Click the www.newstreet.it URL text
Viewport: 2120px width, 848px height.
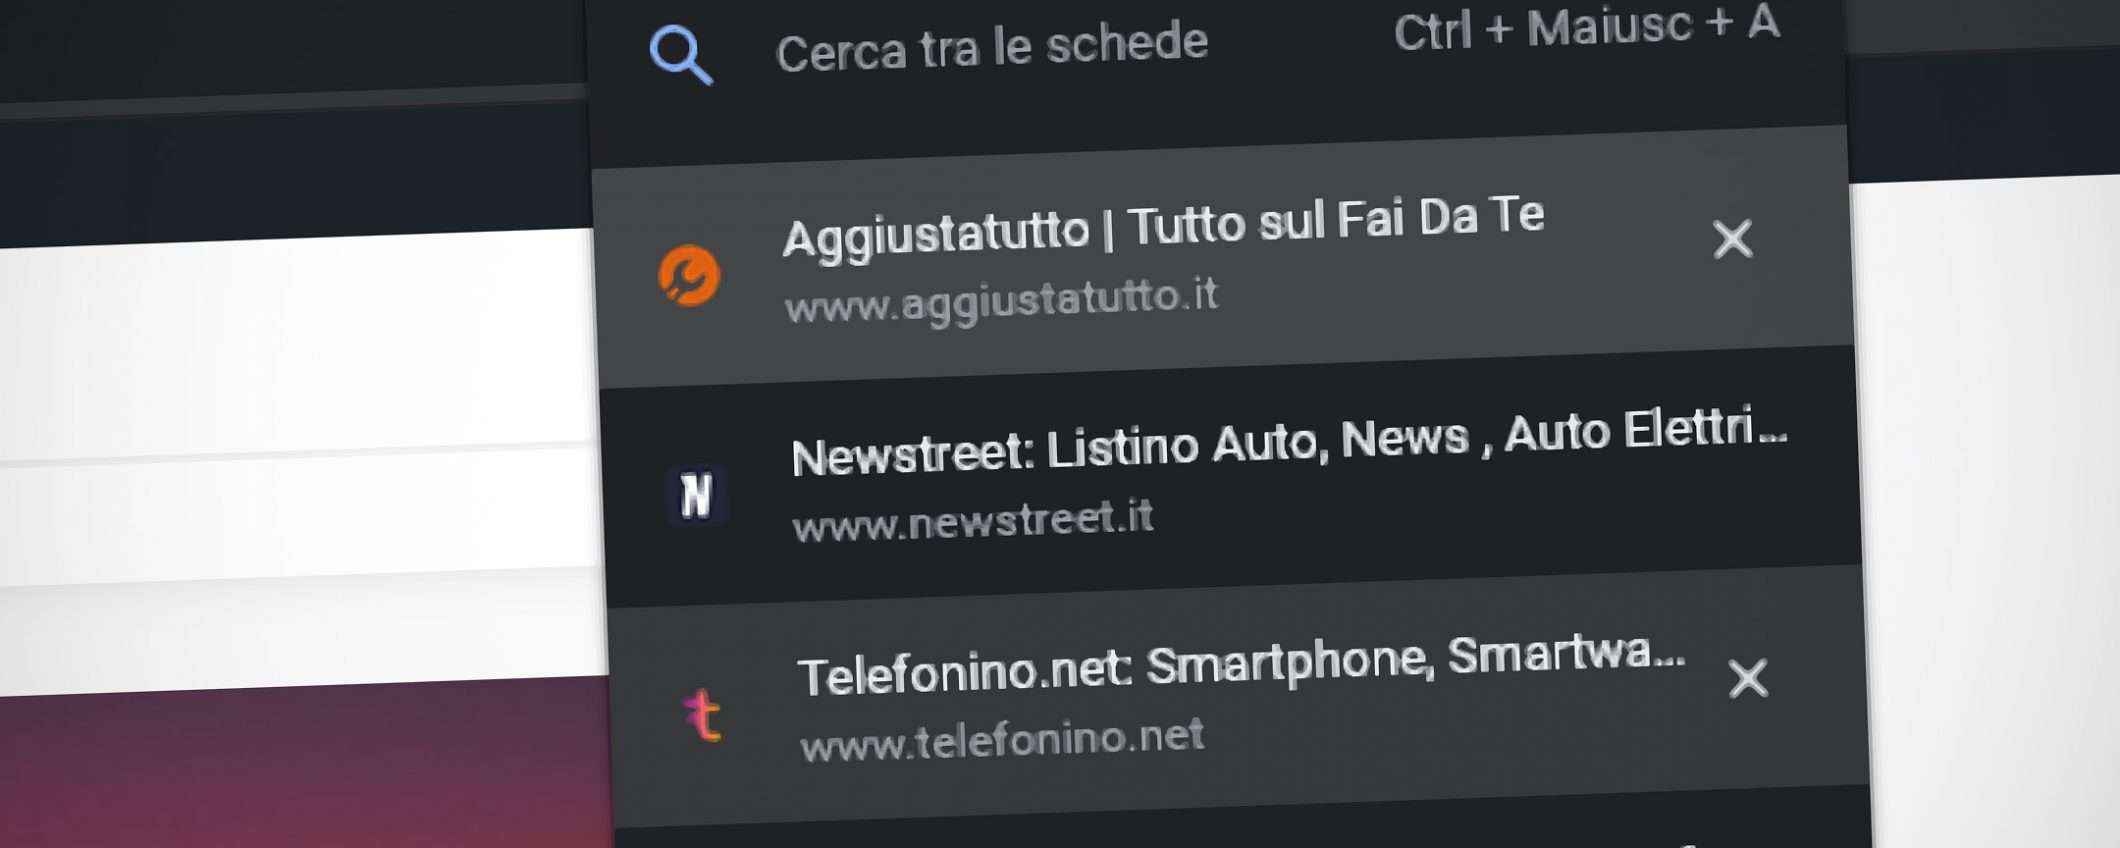973,520
